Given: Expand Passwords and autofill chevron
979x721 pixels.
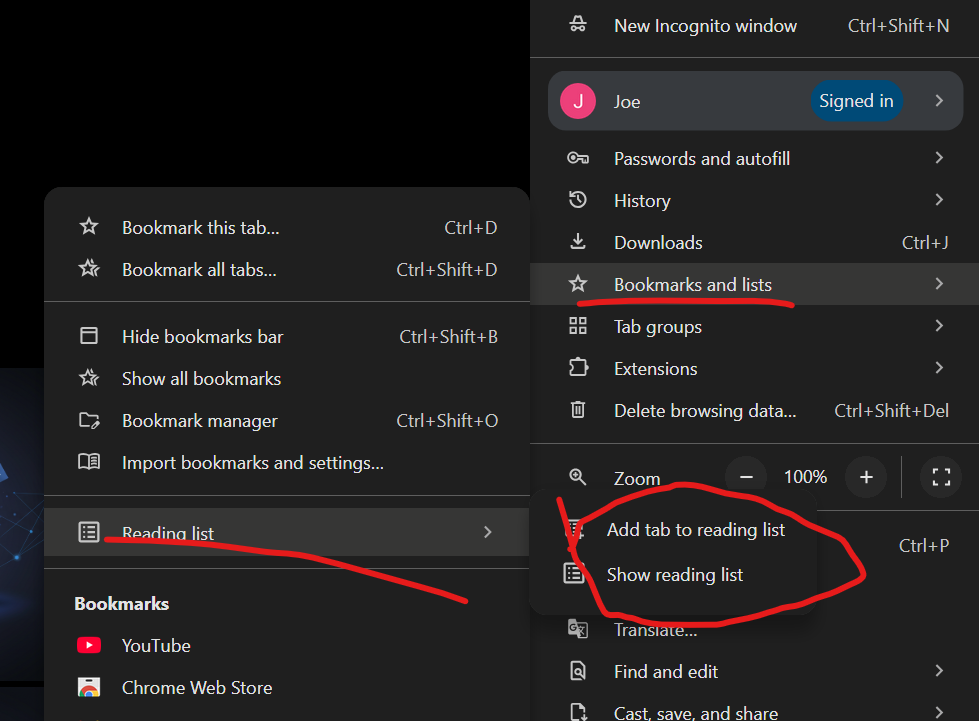Looking at the screenshot, I should [938, 158].
